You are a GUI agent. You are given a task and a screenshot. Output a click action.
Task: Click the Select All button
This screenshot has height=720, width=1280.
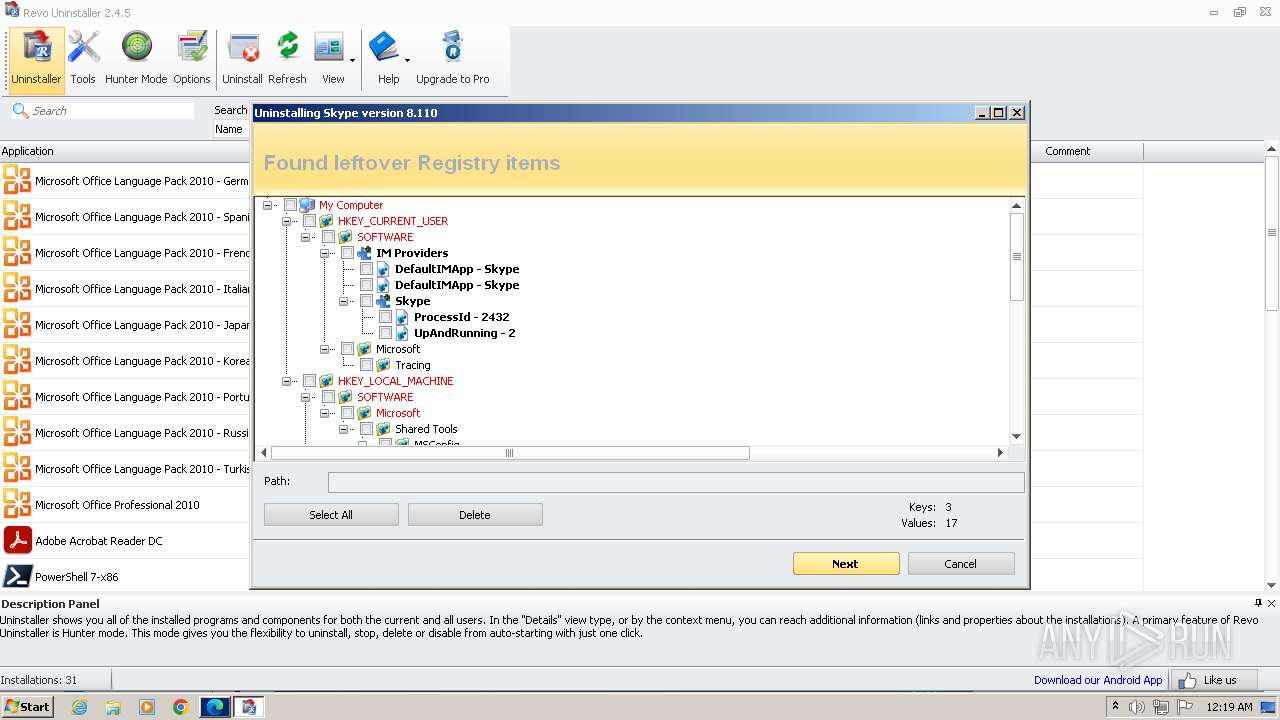(x=331, y=515)
